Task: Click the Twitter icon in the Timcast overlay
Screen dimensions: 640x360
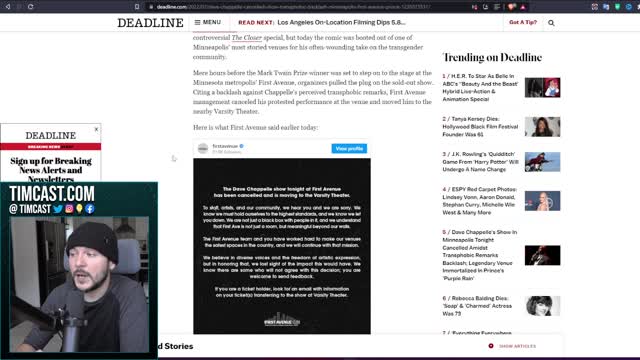Action: point(58,209)
